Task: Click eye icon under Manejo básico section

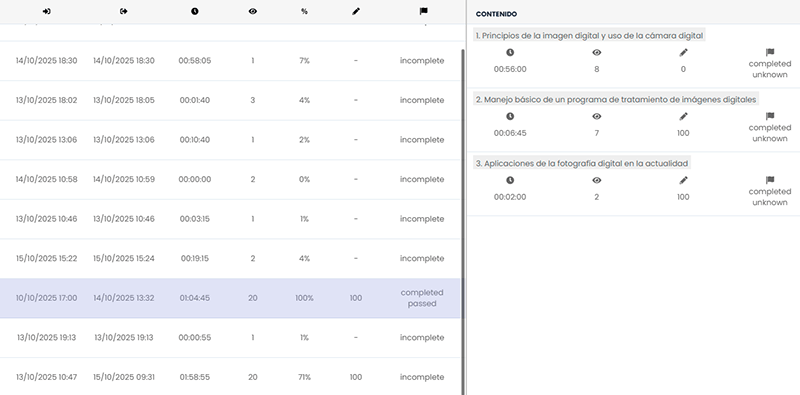Action: [x=596, y=116]
